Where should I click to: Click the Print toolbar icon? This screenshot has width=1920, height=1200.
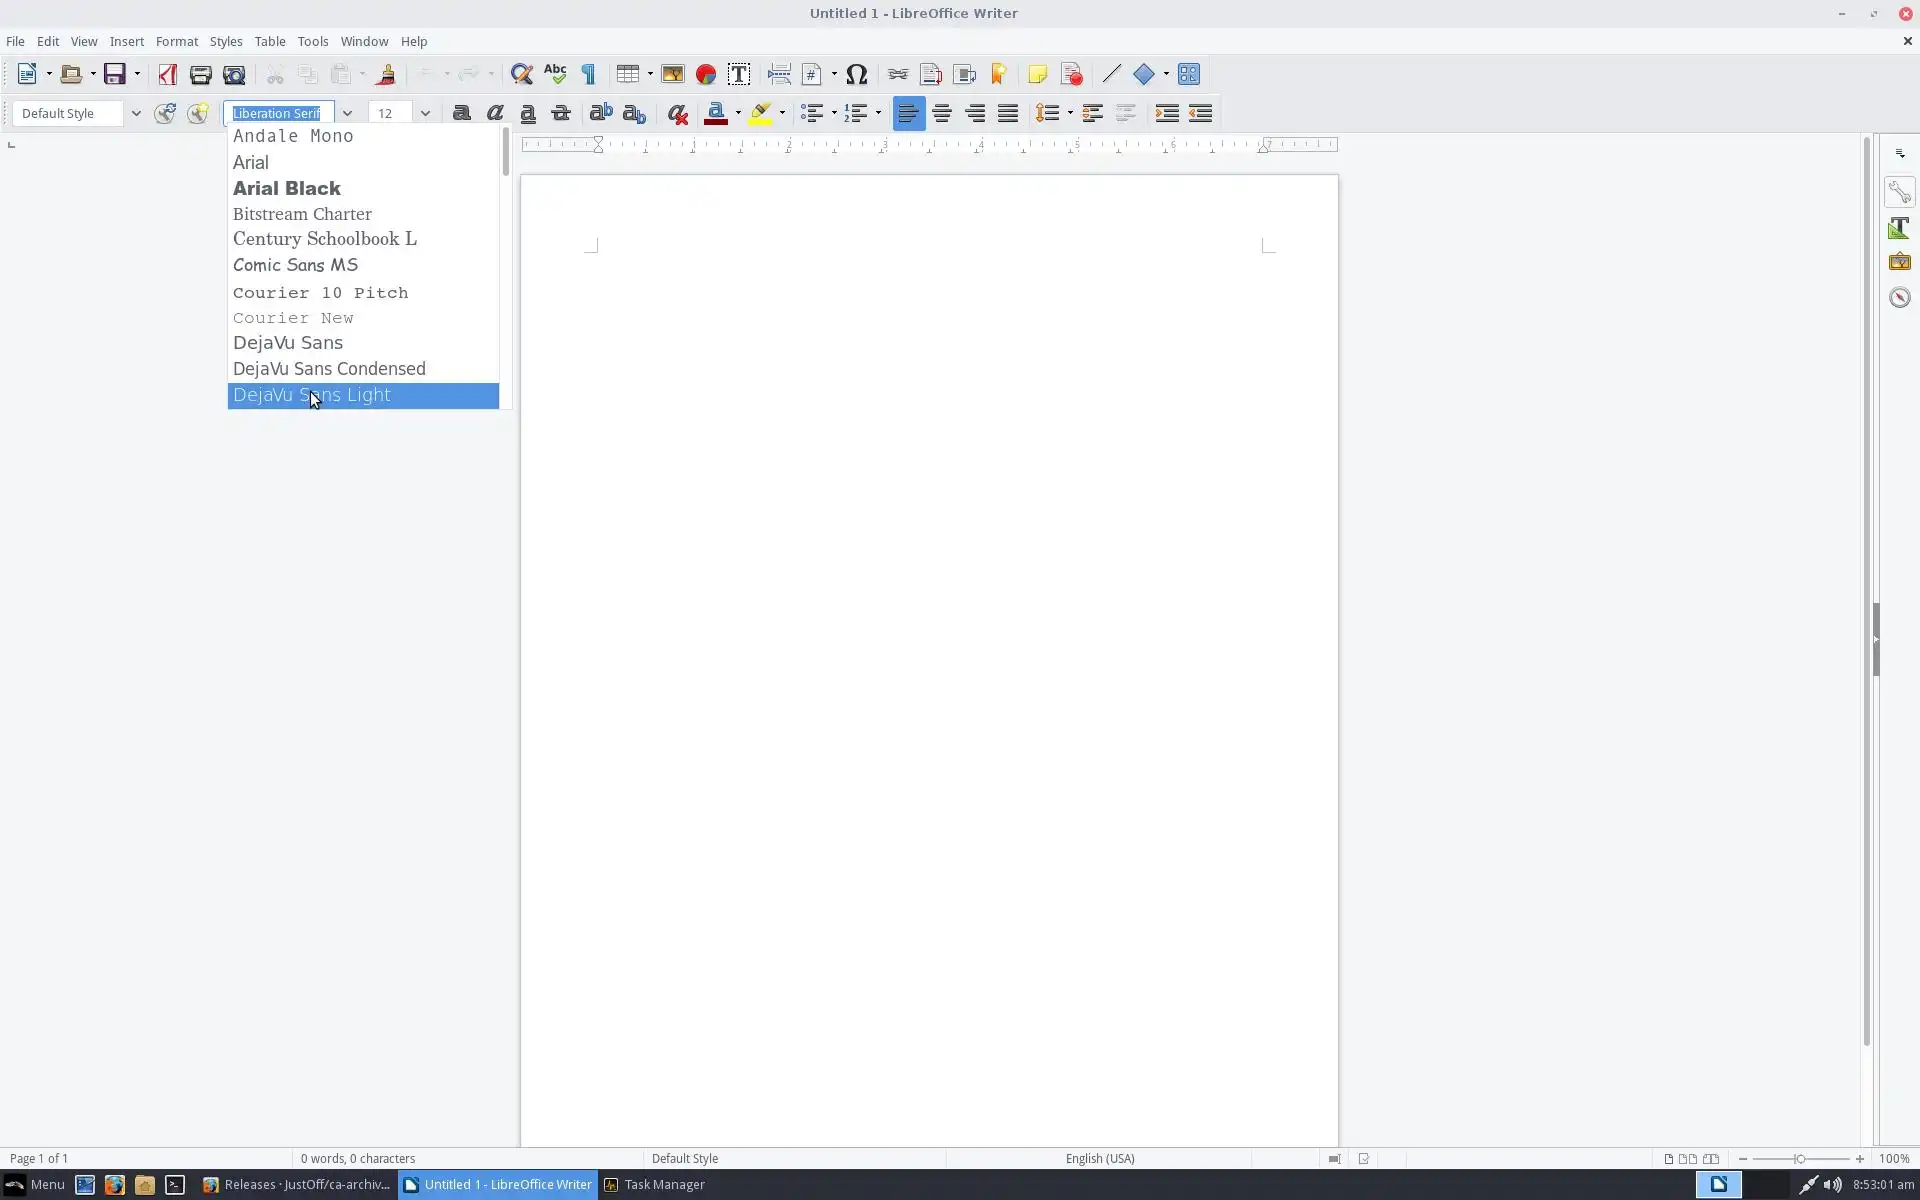[200, 74]
